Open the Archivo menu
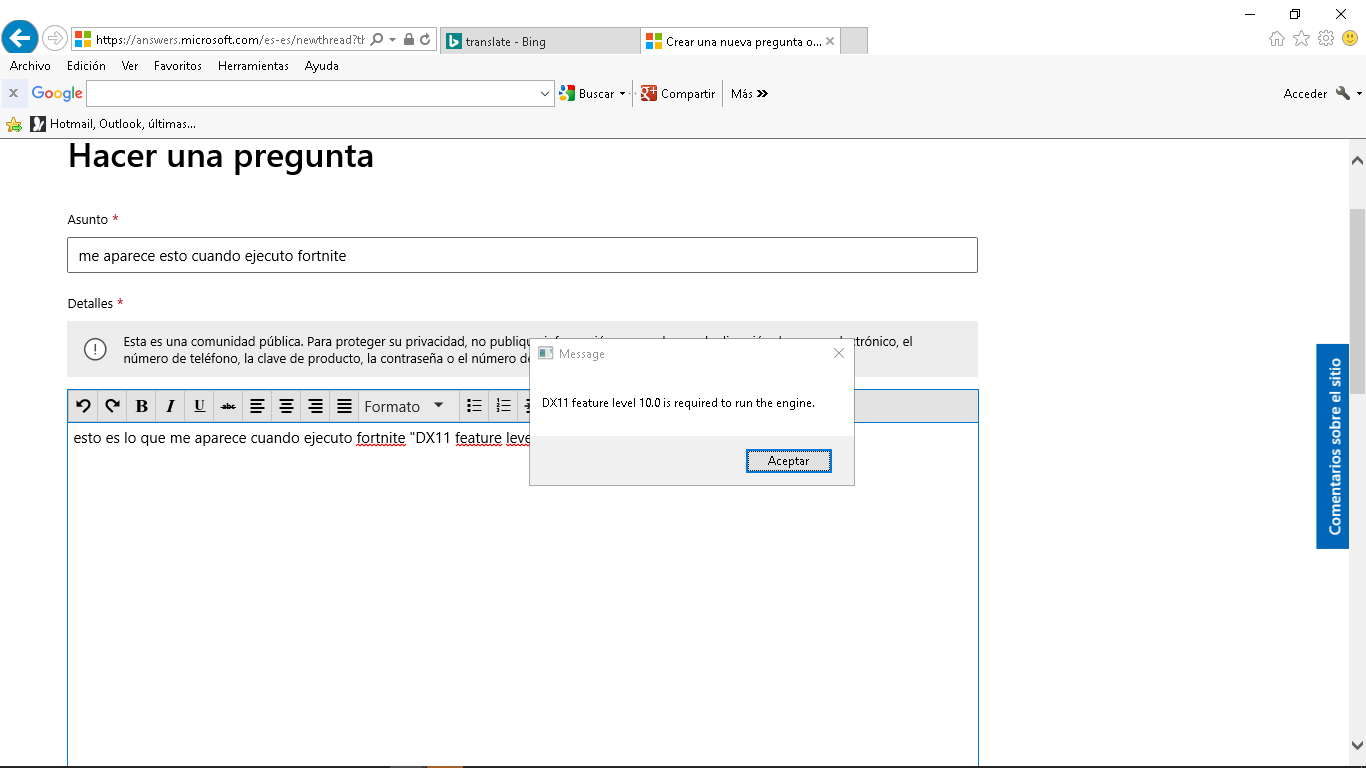 pyautogui.click(x=30, y=66)
